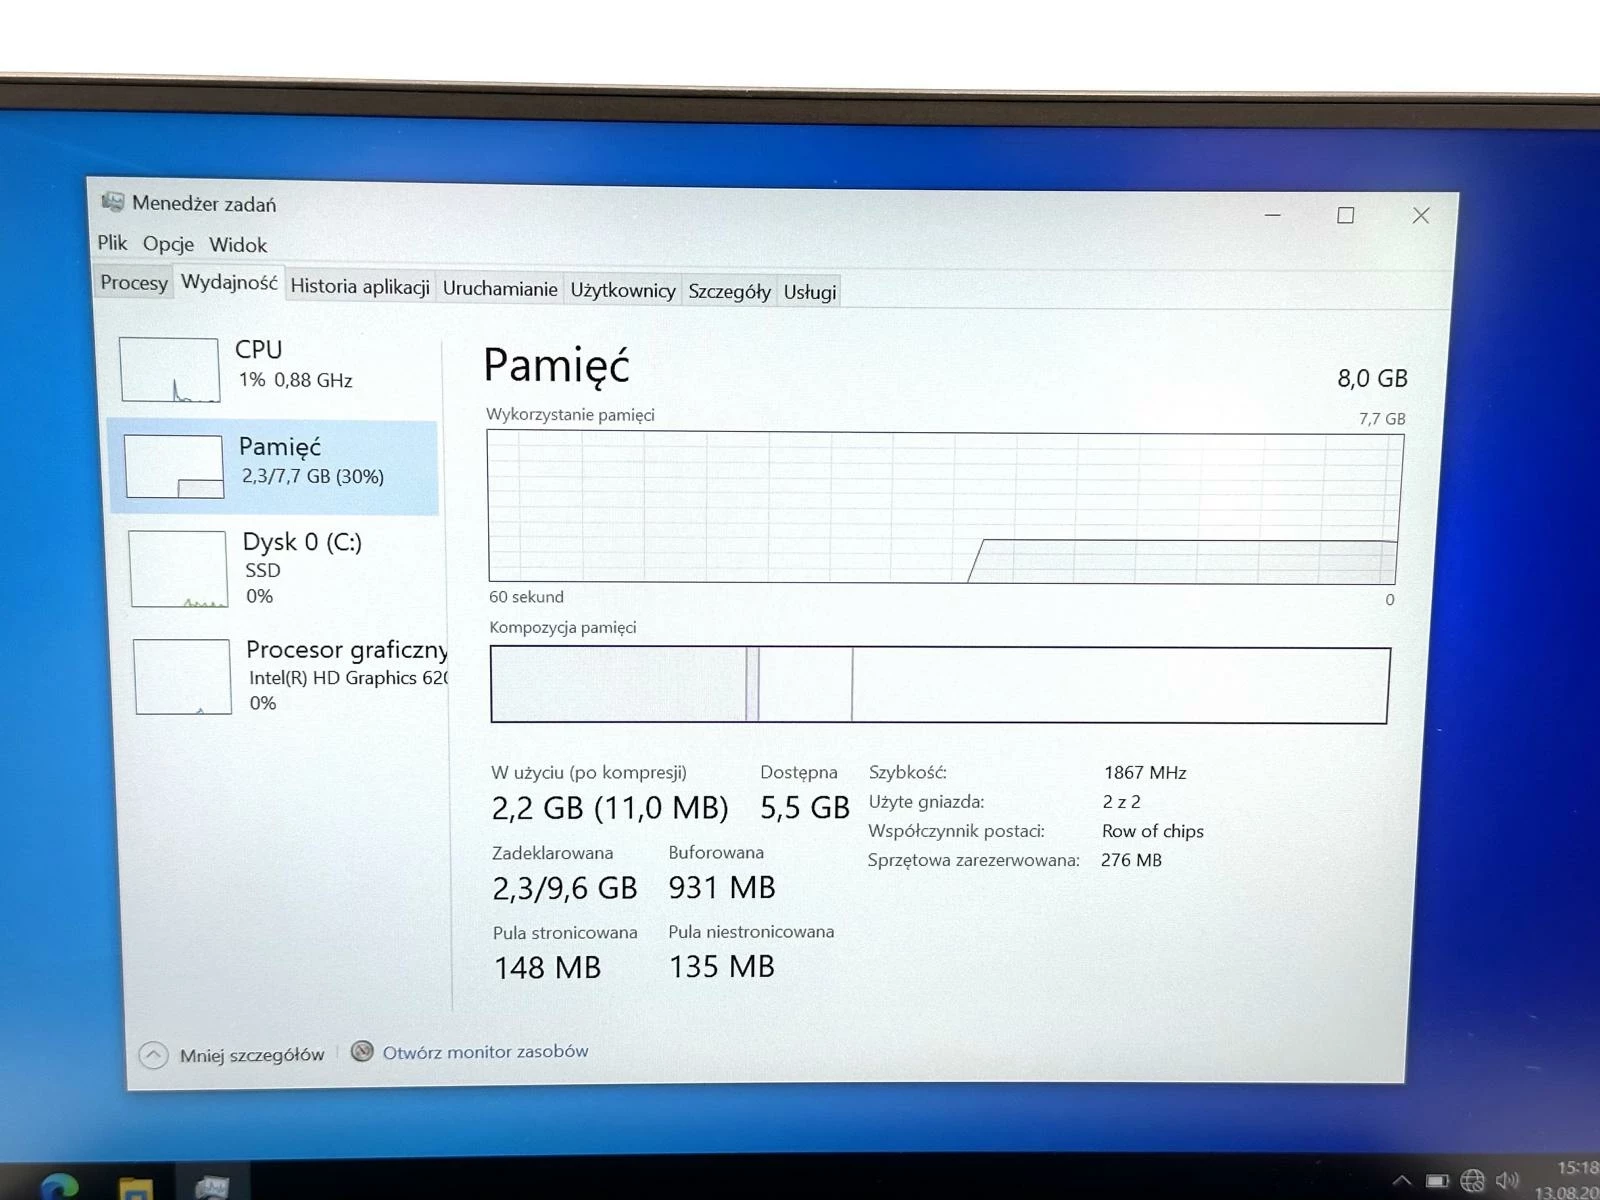Switch to the Procesy tab
The width and height of the screenshot is (1600, 1200).
(x=134, y=283)
